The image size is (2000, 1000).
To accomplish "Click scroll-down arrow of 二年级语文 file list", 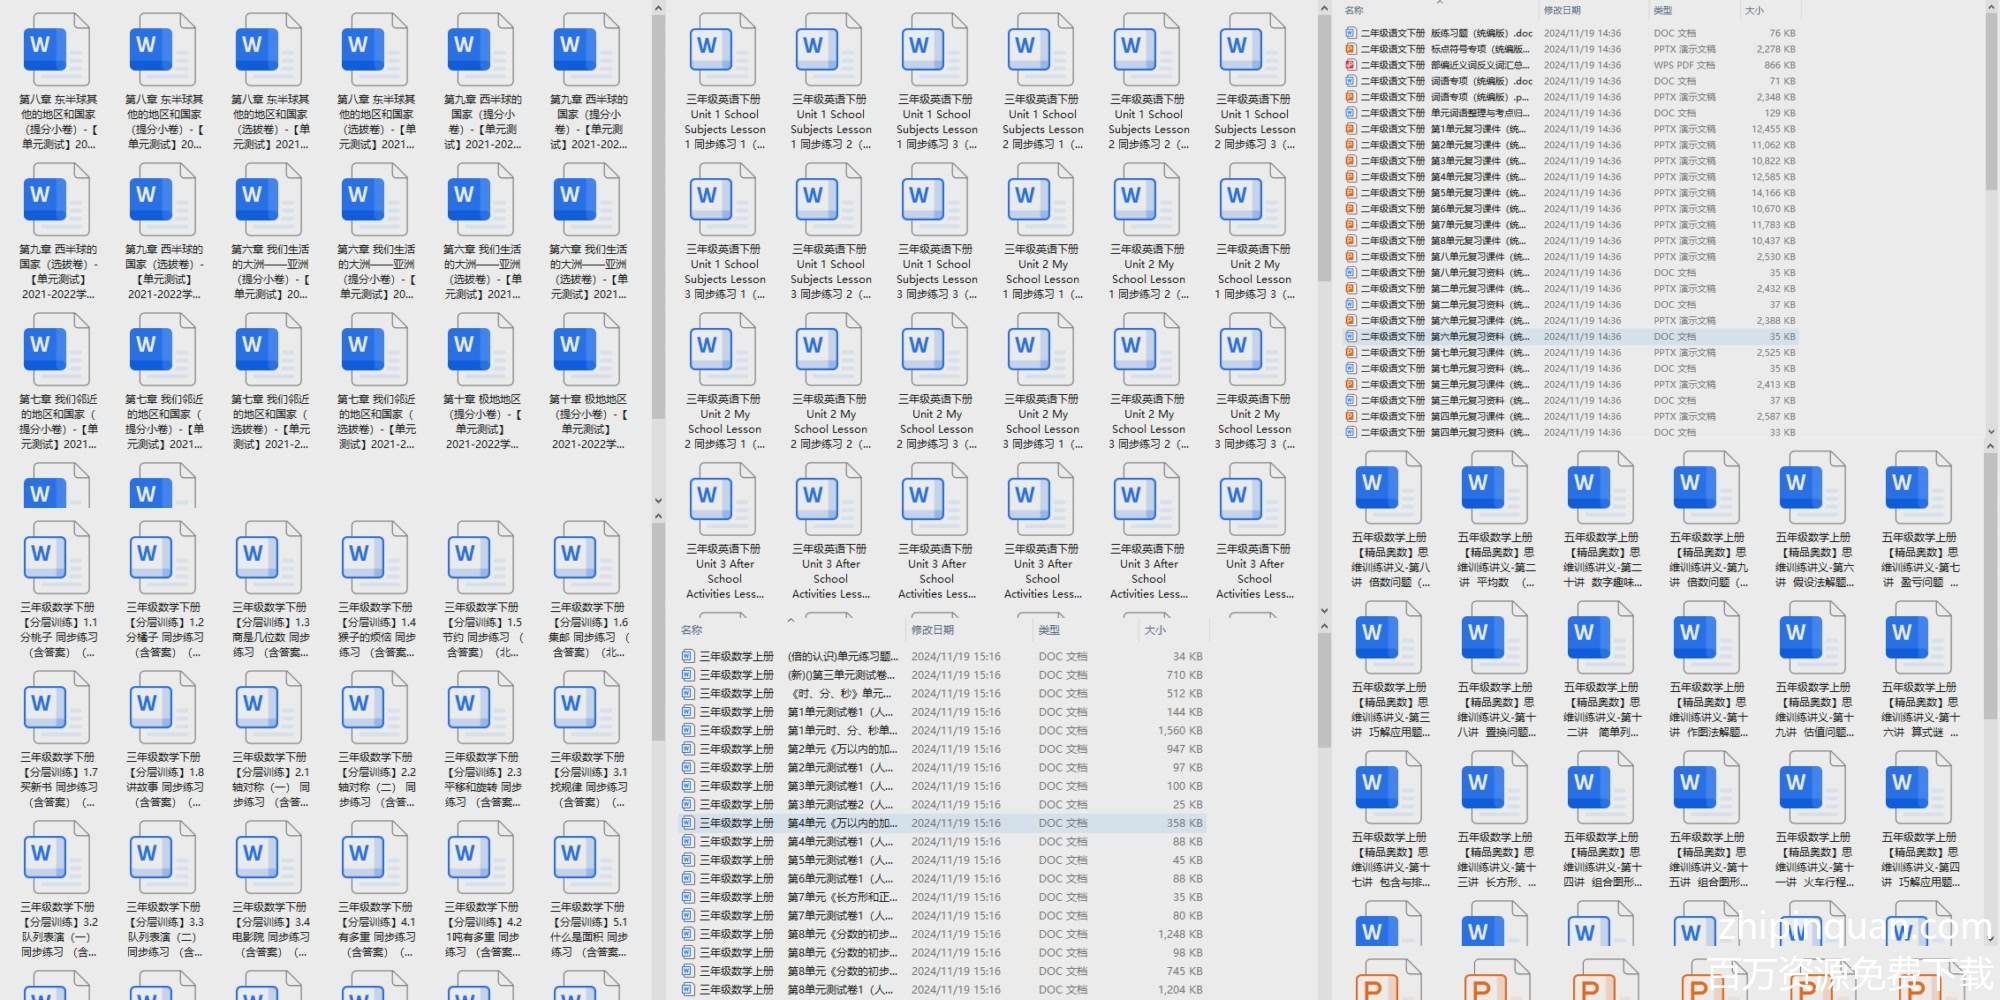I will tap(1990, 432).
